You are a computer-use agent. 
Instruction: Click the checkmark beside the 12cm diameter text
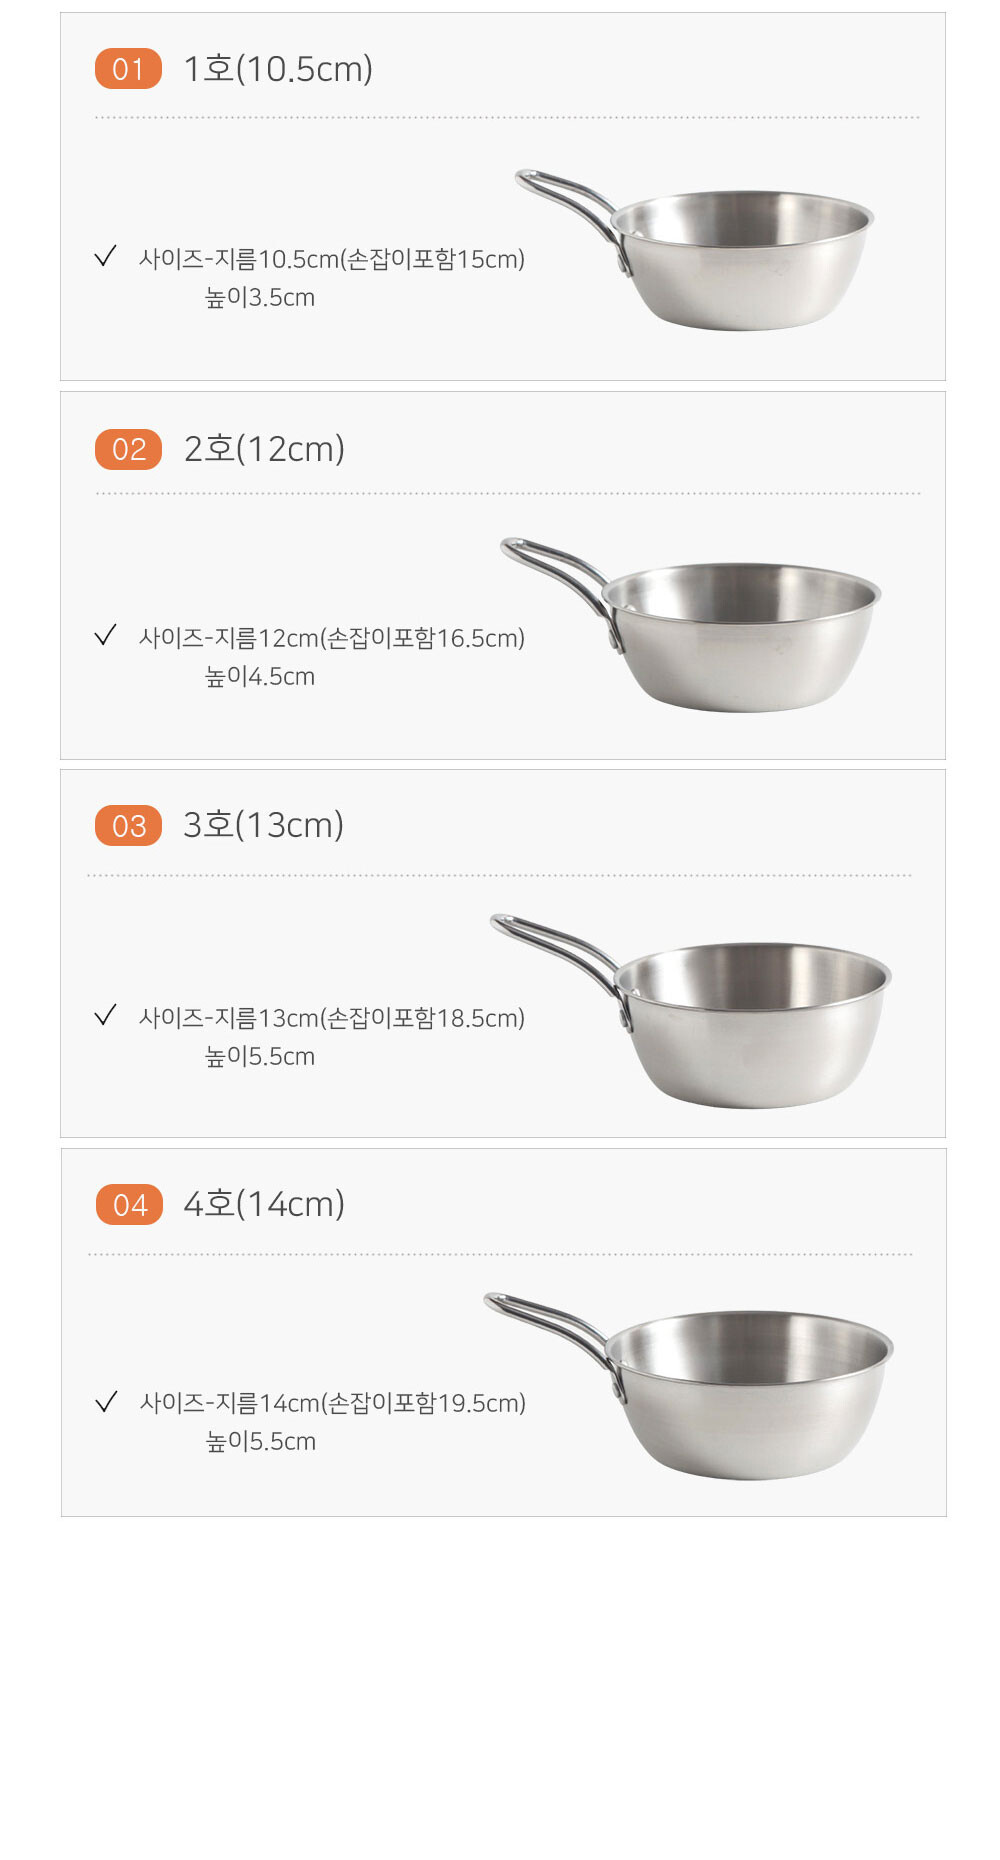pos(105,636)
